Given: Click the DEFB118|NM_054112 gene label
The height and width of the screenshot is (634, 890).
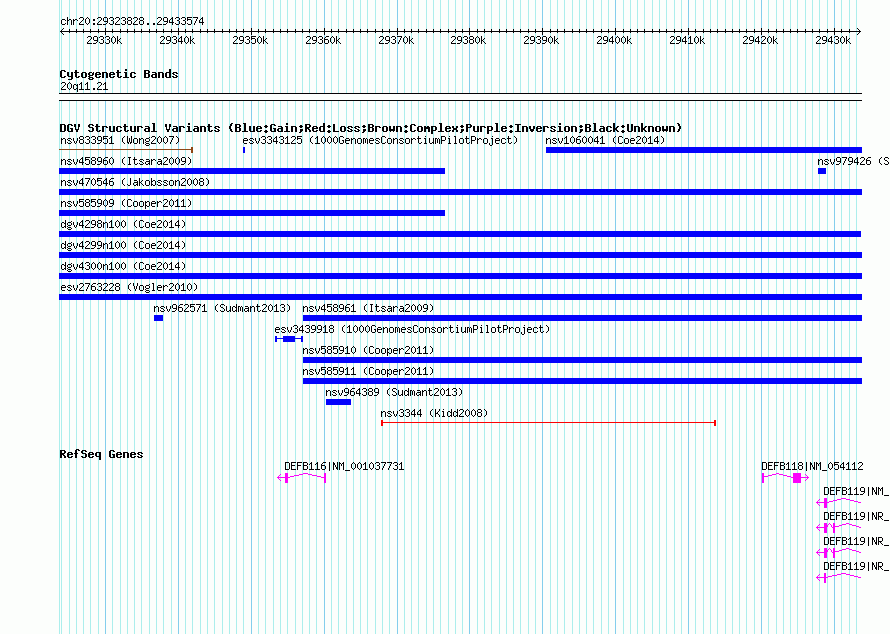Looking at the screenshot, I should (x=812, y=466).
